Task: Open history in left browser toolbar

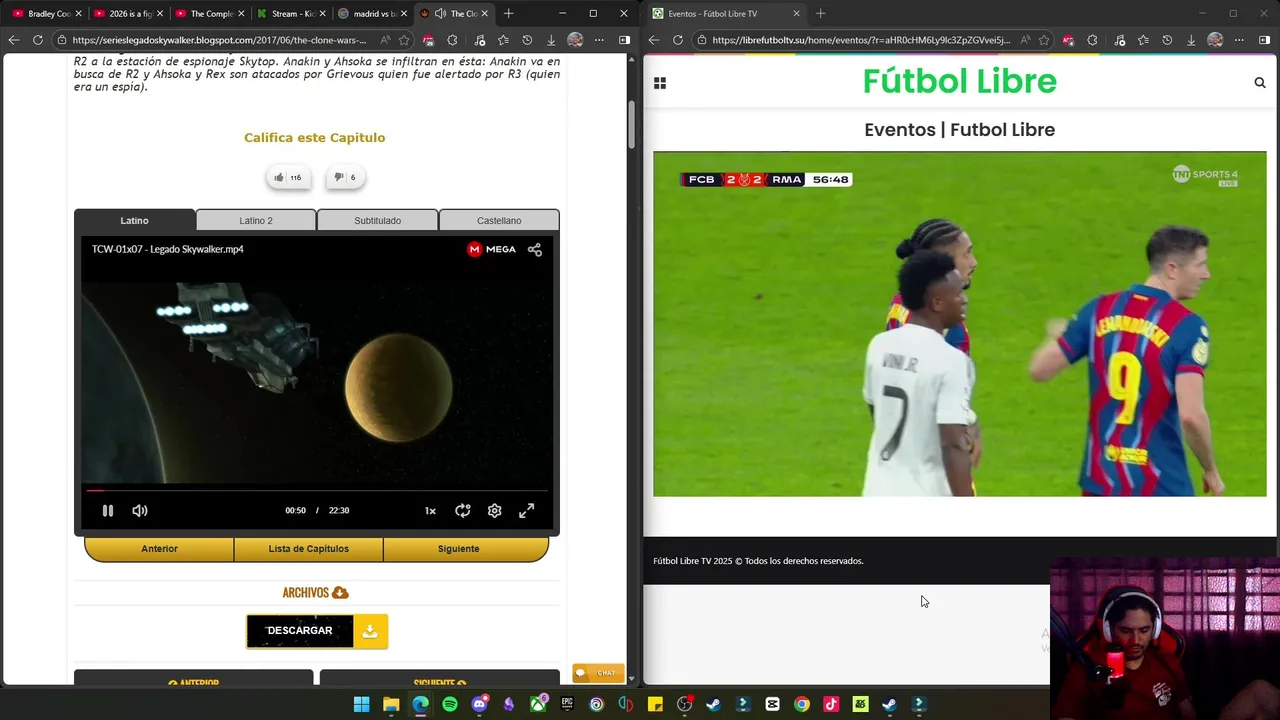Action: pos(526,40)
